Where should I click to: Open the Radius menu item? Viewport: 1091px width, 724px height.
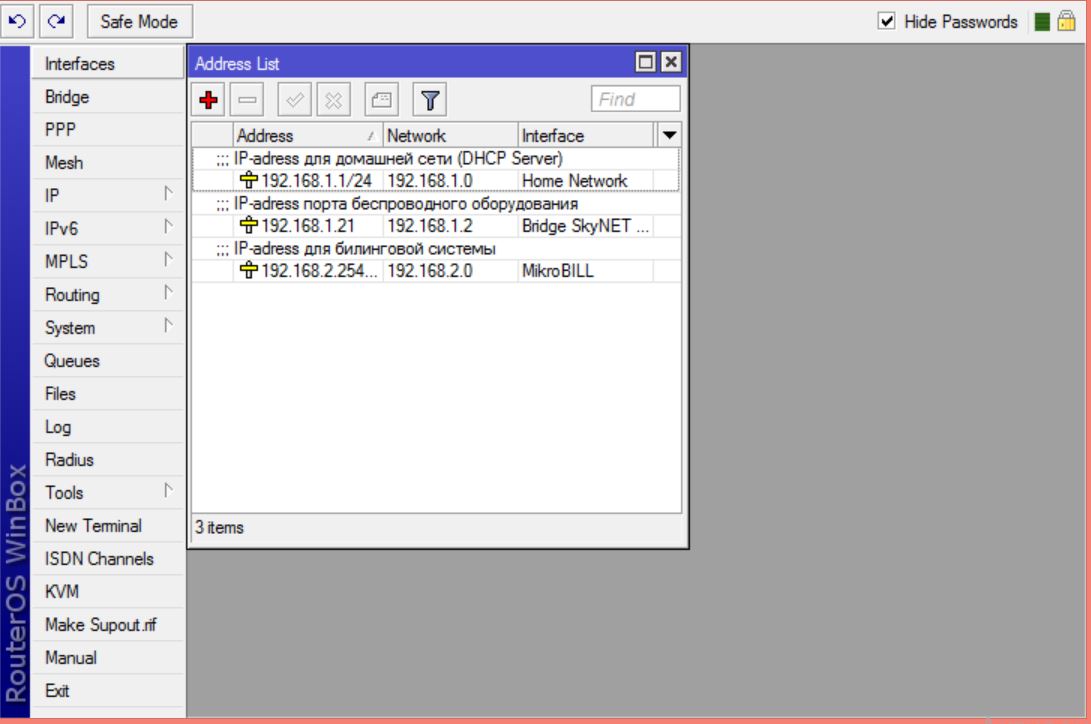click(108, 460)
